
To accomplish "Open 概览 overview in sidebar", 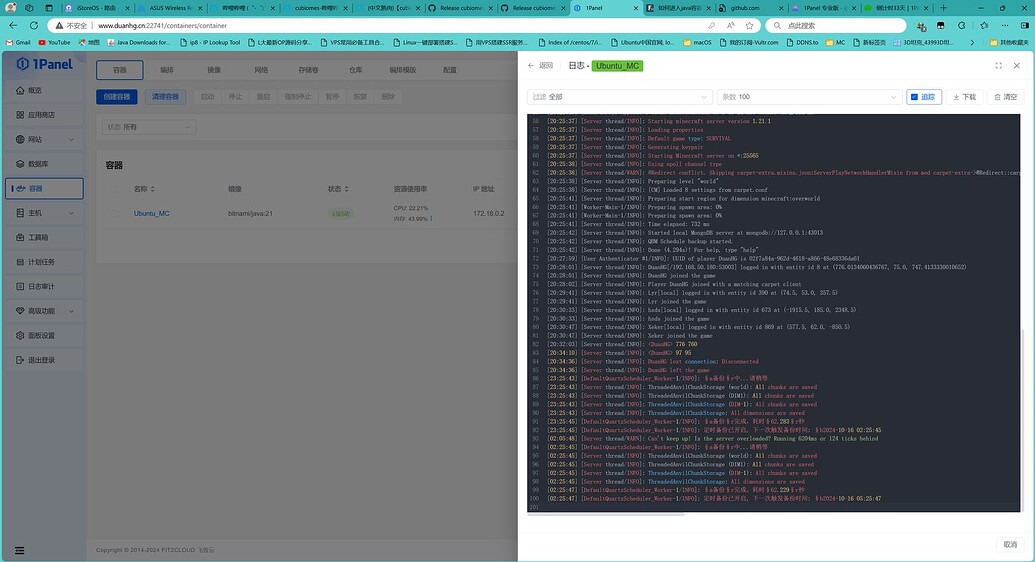I will pos(35,91).
